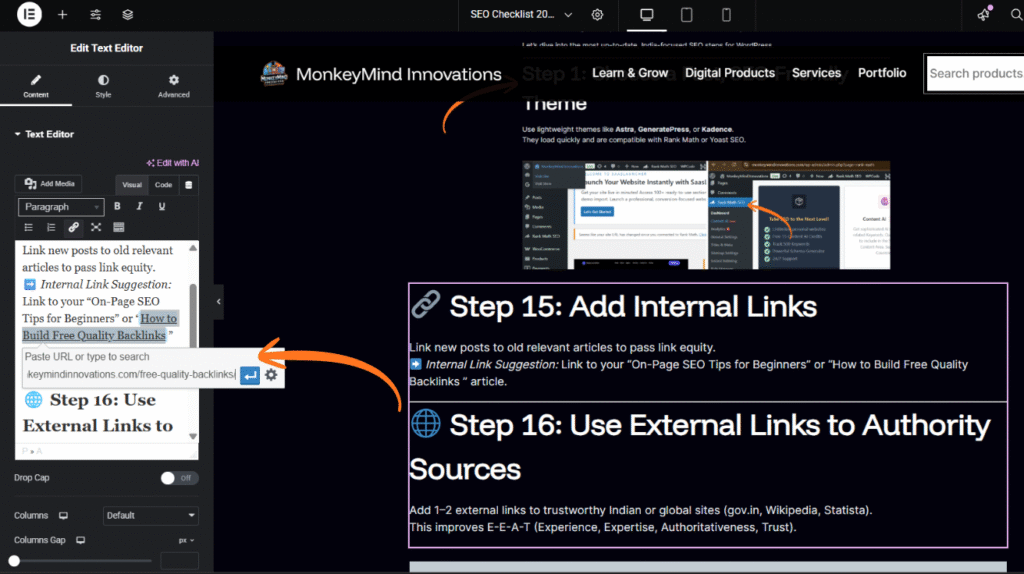
Task: Switch to tablet responsive view
Action: (x=687, y=15)
